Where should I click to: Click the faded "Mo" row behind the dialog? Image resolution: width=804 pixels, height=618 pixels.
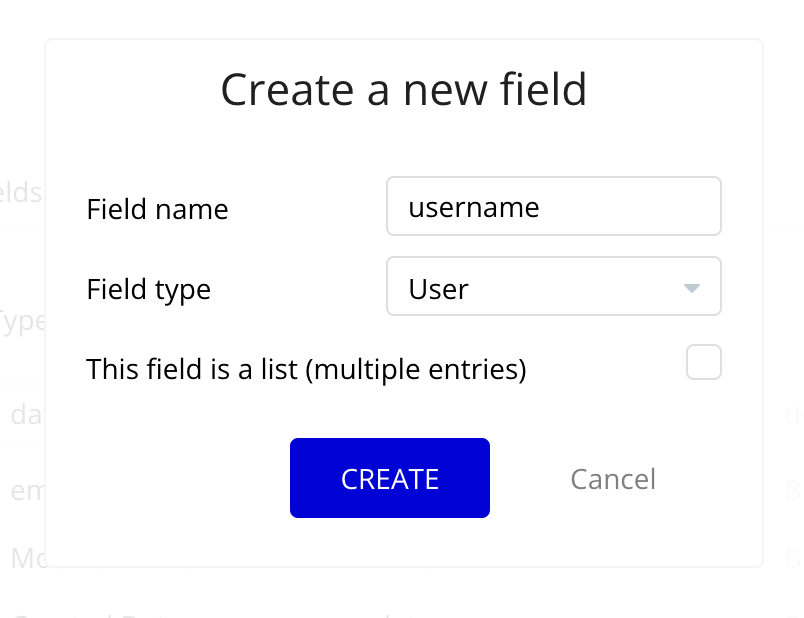coord(27,557)
